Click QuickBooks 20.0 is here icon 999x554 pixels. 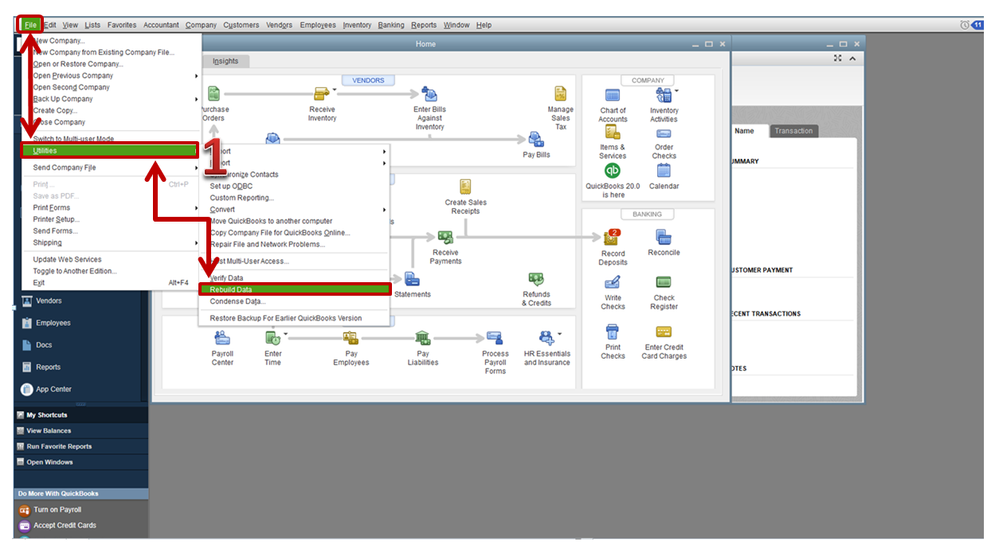click(x=612, y=171)
